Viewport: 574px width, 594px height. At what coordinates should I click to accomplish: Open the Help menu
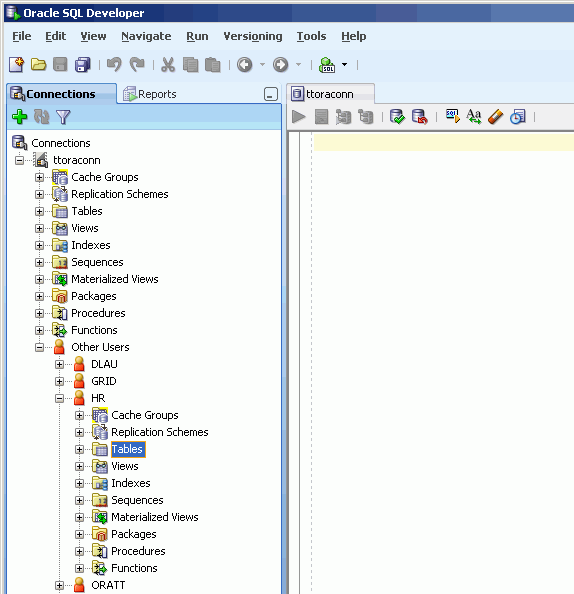point(353,36)
